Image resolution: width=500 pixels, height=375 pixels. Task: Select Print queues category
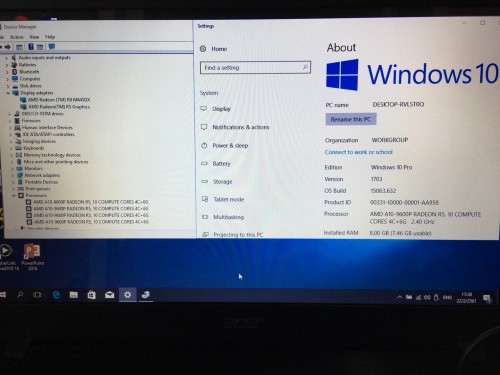point(38,189)
